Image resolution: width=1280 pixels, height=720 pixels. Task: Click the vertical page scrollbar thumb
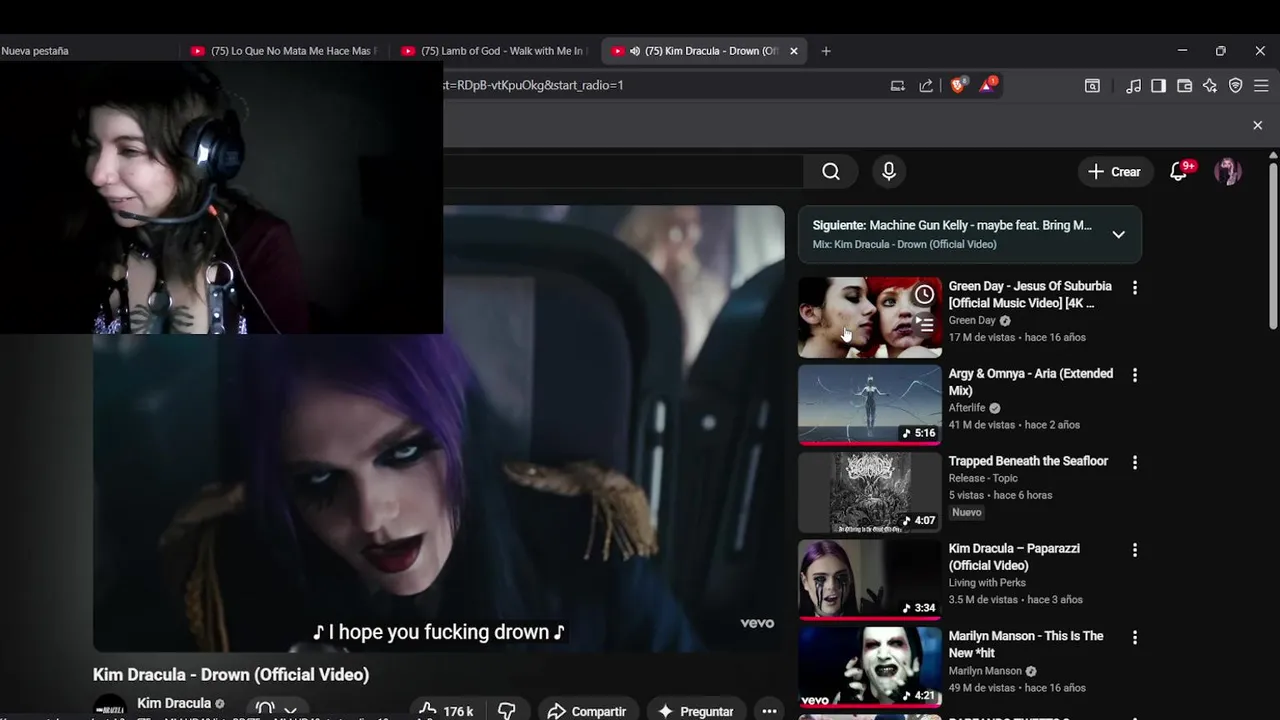(1273, 245)
